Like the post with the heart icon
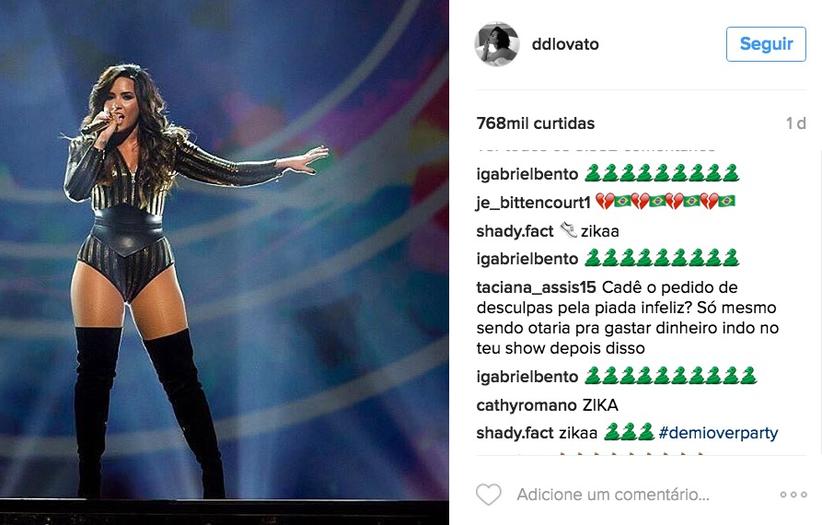 tap(489, 495)
